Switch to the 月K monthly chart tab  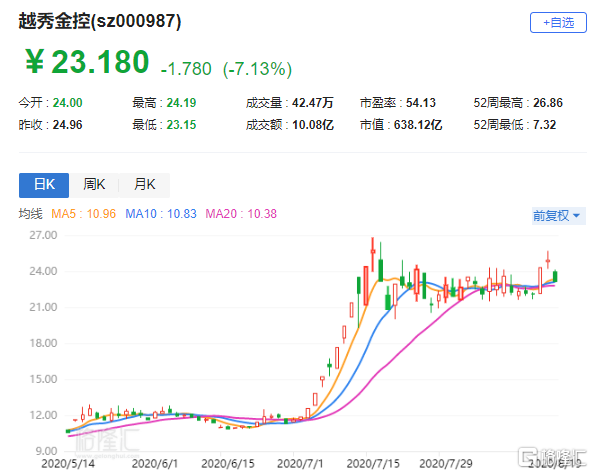point(144,185)
